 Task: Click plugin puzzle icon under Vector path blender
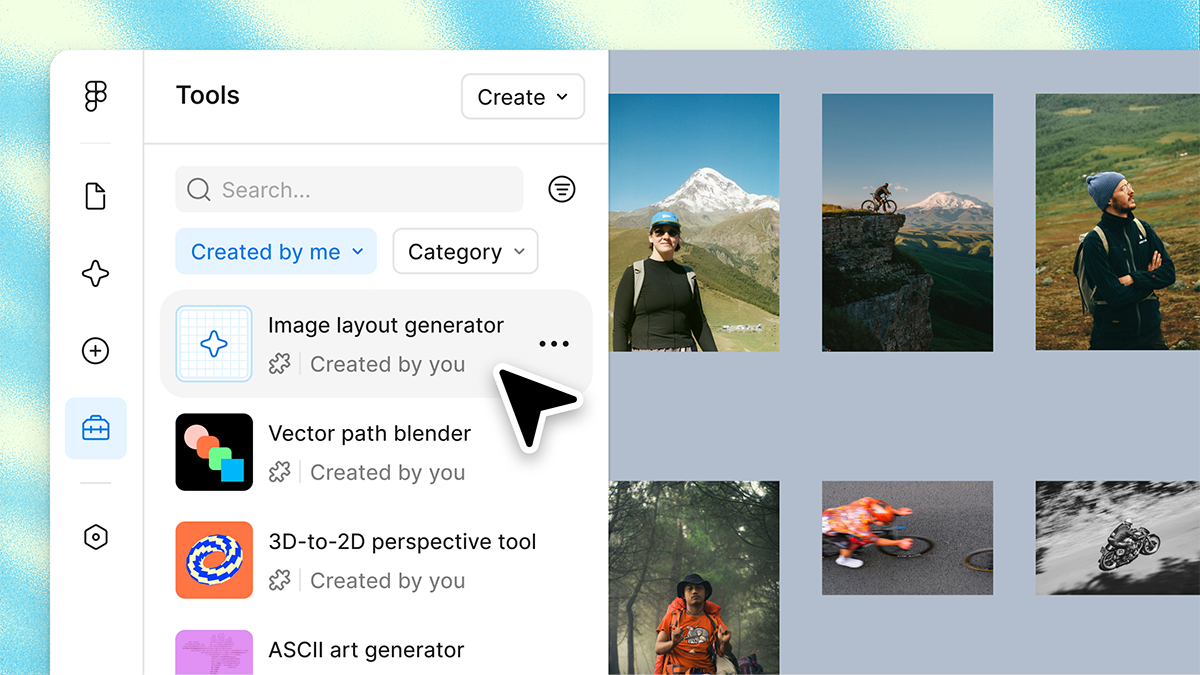[280, 472]
